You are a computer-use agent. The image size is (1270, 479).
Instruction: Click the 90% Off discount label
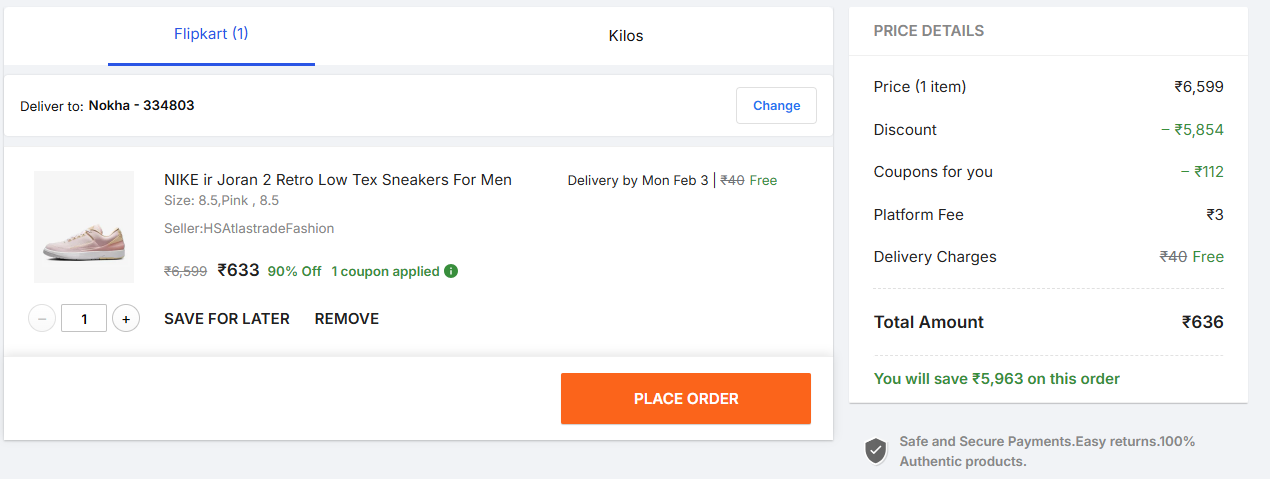(x=294, y=271)
